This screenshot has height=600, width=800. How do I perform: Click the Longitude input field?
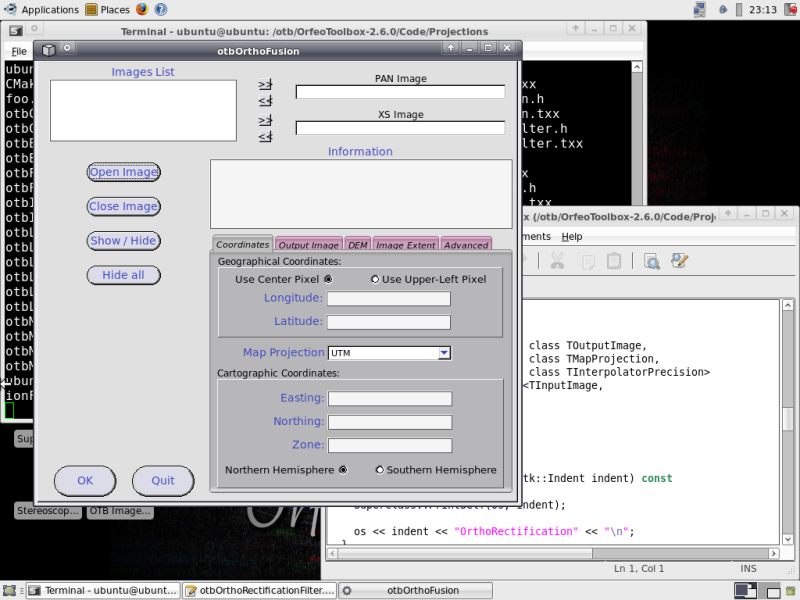coord(388,299)
